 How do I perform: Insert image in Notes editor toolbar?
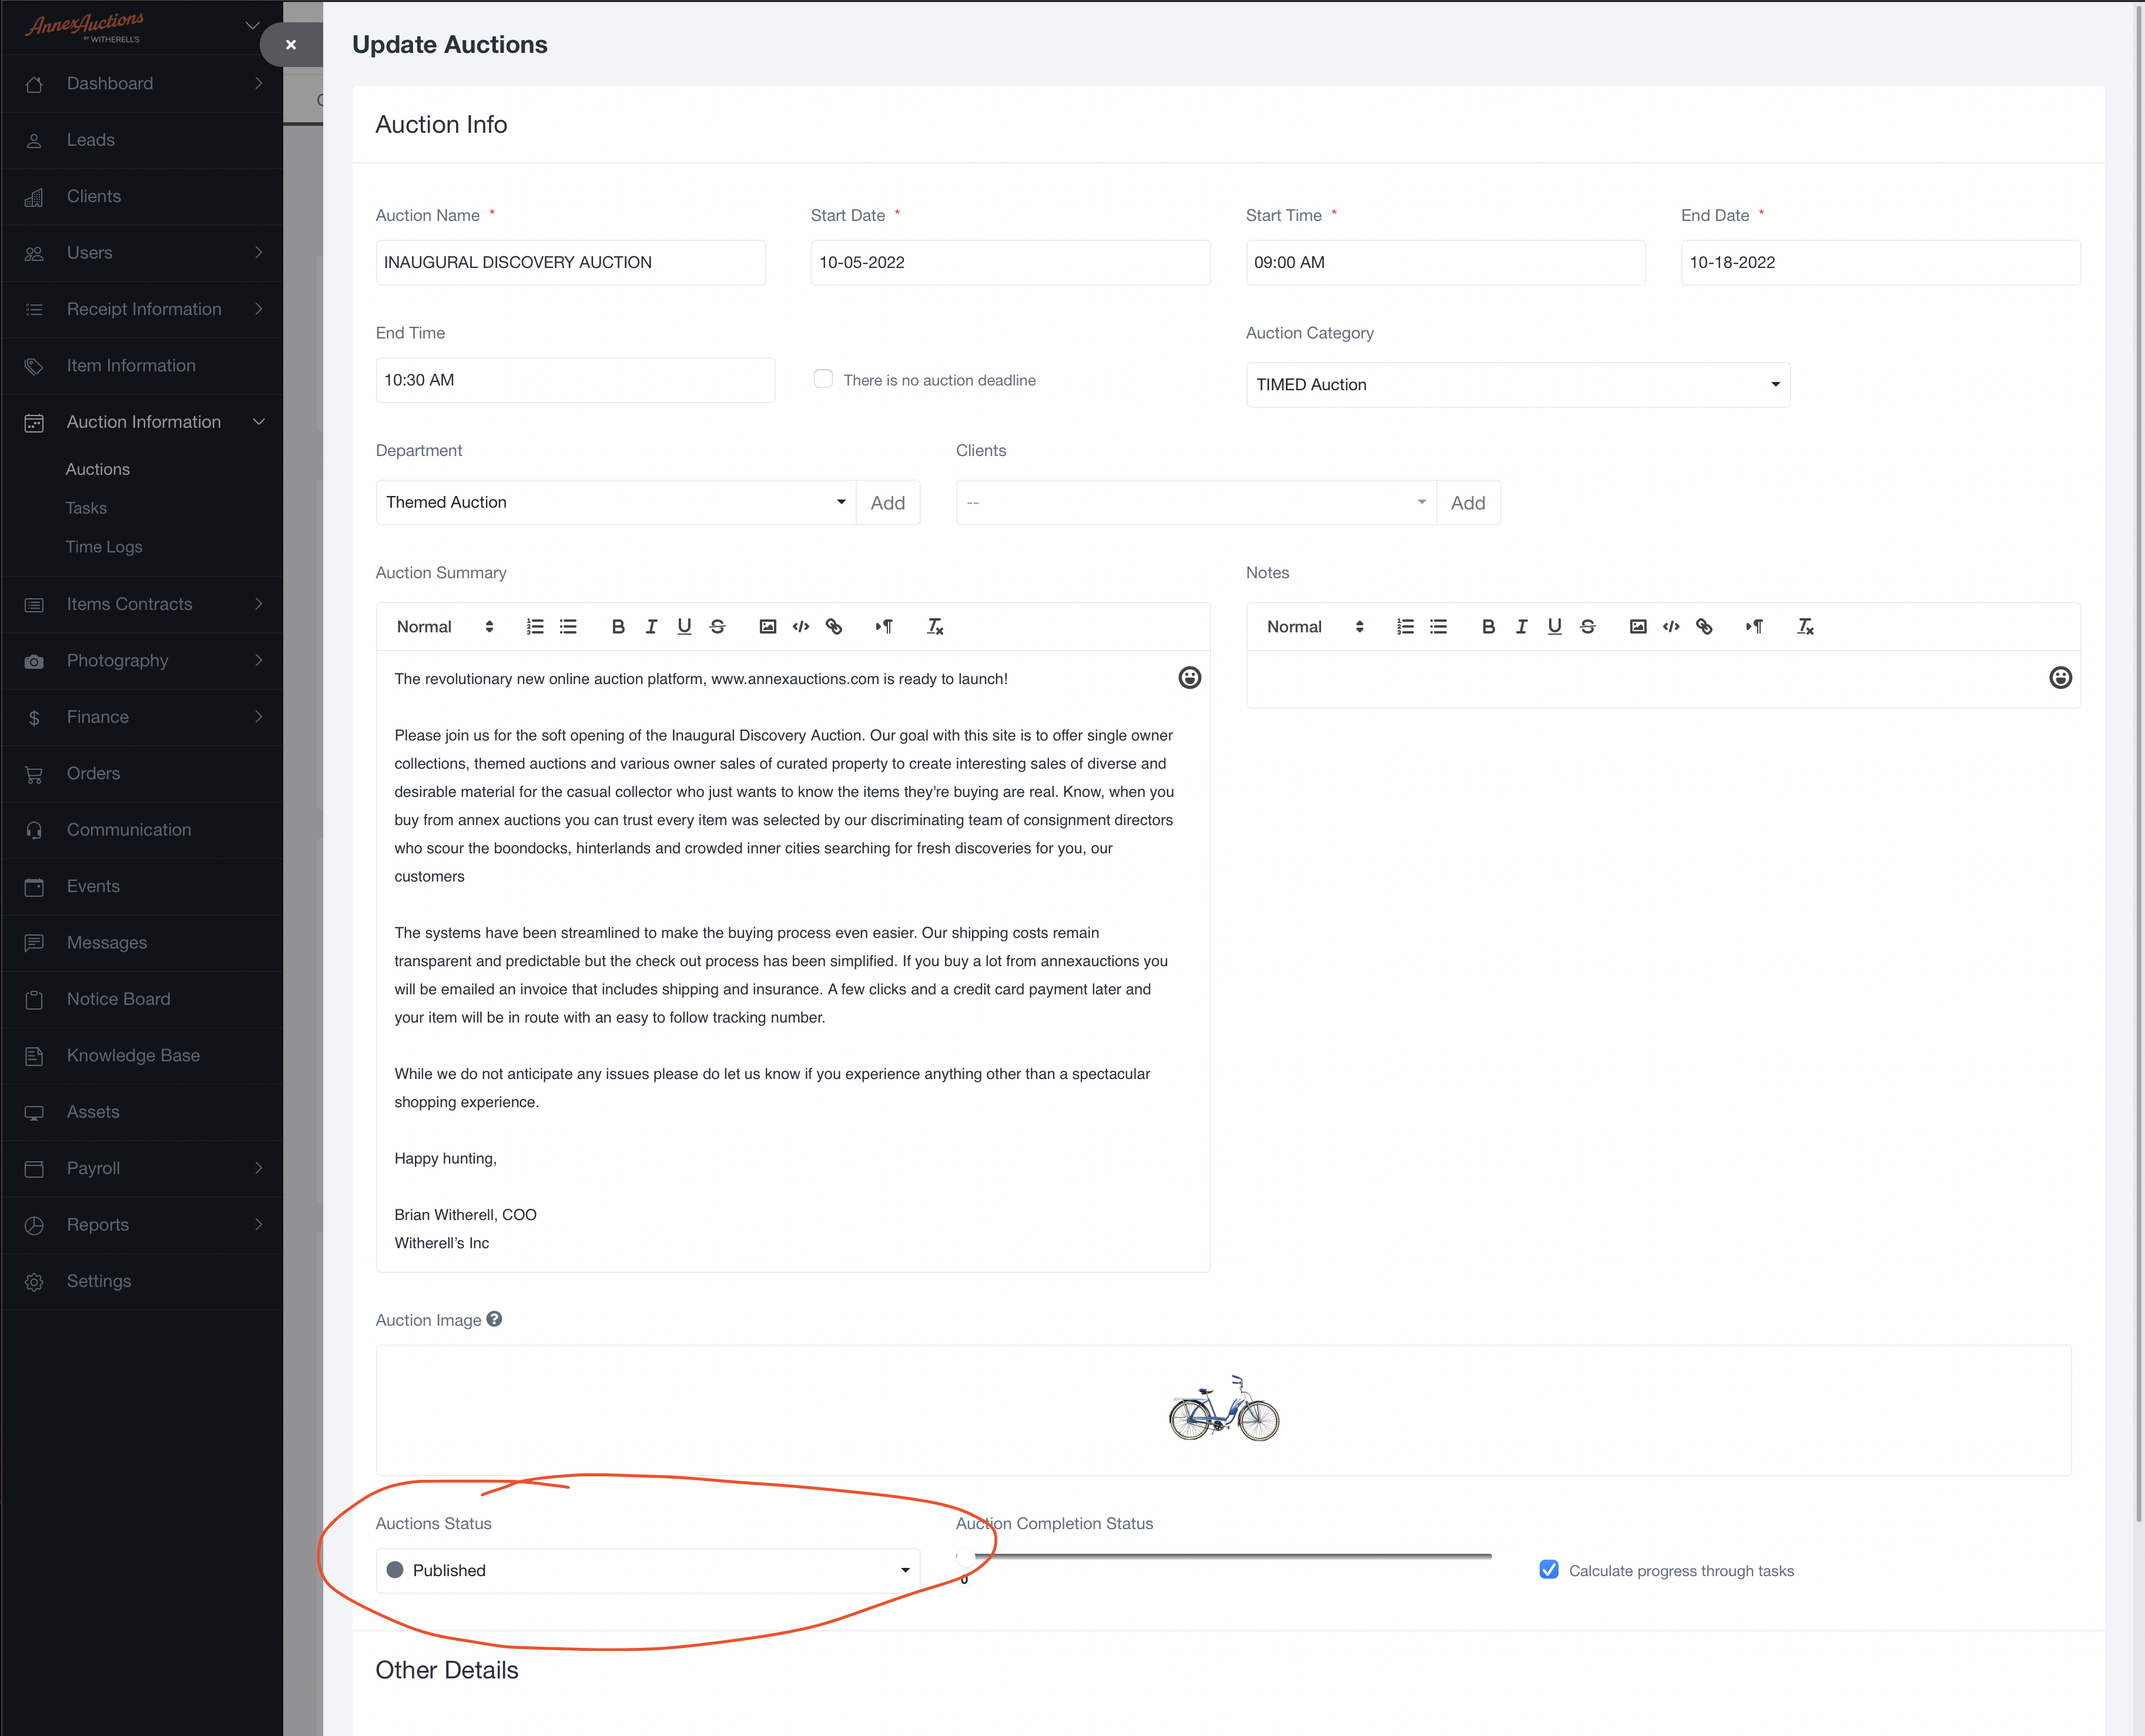(x=1637, y=627)
